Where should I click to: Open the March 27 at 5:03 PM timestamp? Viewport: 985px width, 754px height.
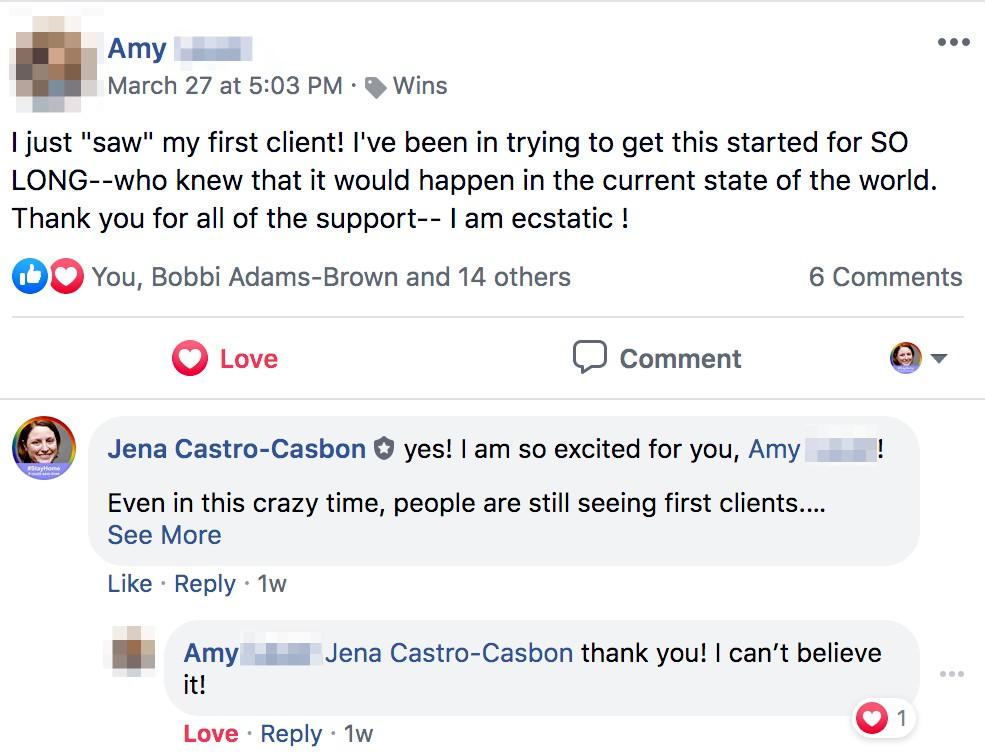coord(225,86)
